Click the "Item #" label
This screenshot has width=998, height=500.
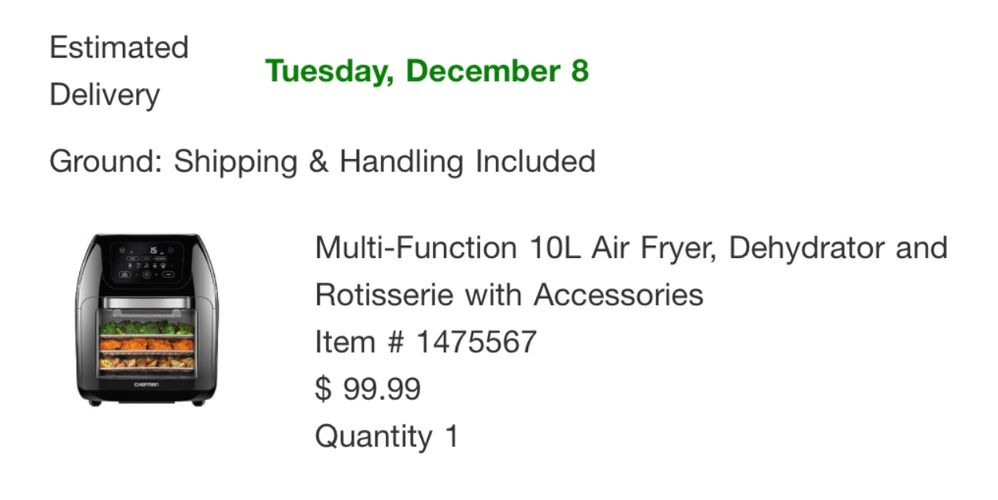point(359,342)
